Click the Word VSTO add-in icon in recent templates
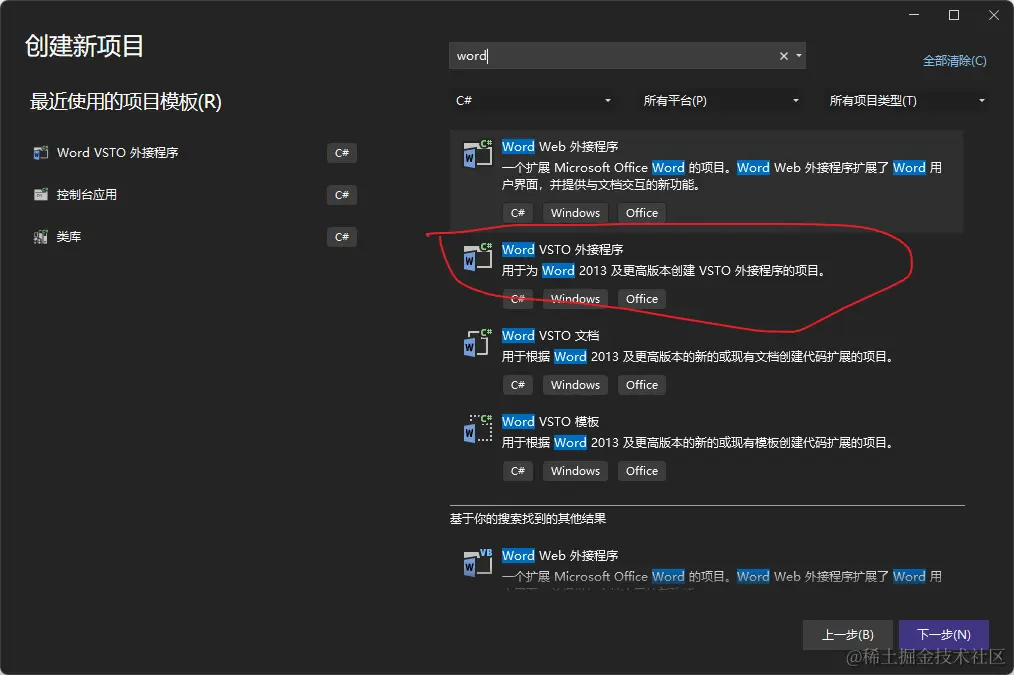This screenshot has width=1014, height=675. 41,153
